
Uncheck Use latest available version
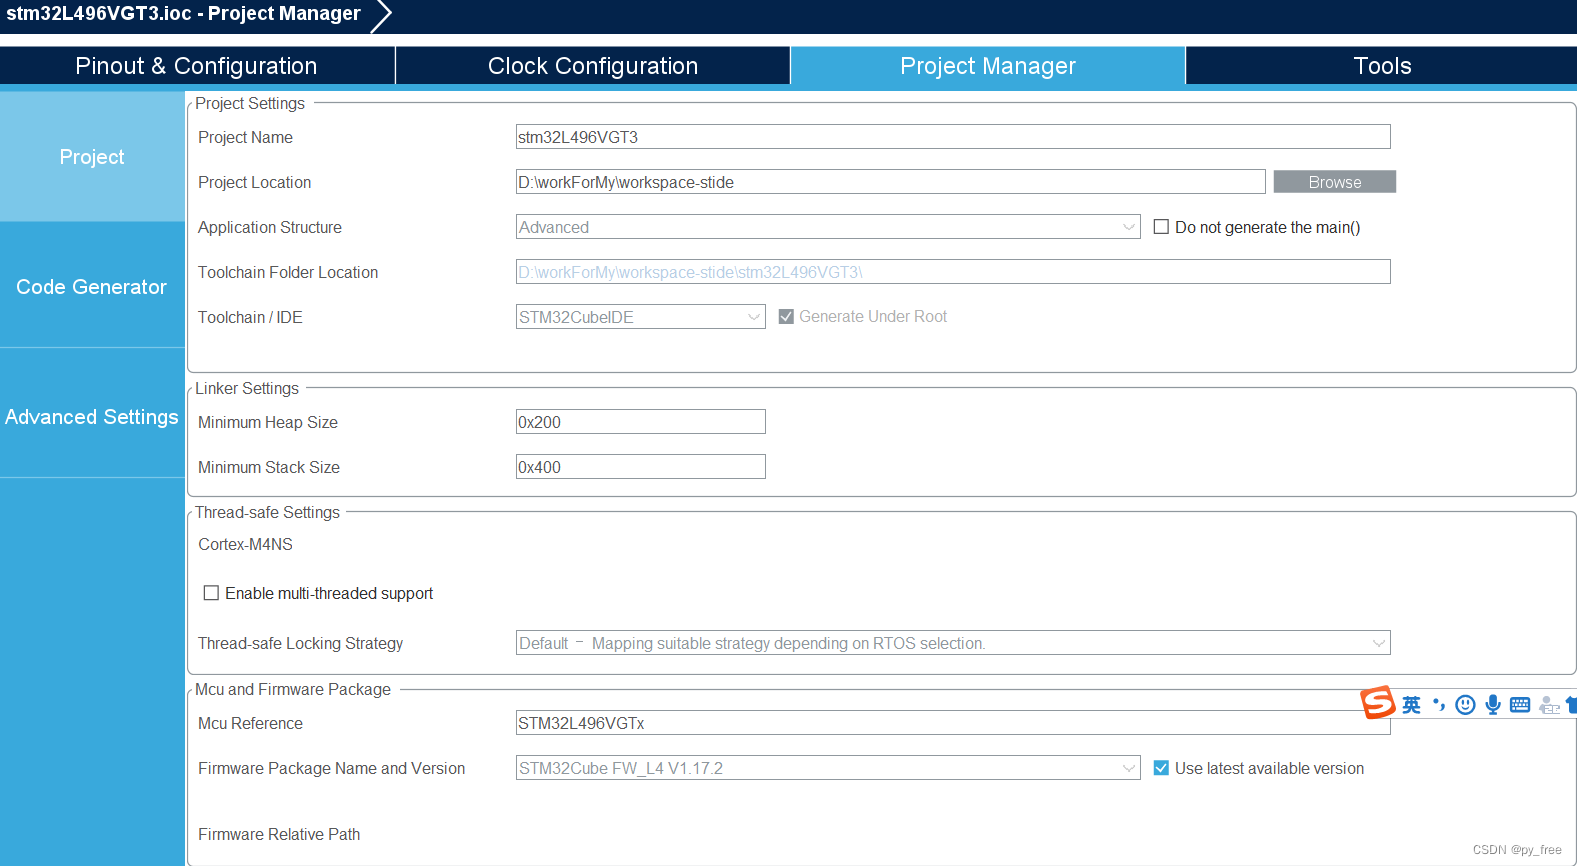click(1161, 768)
